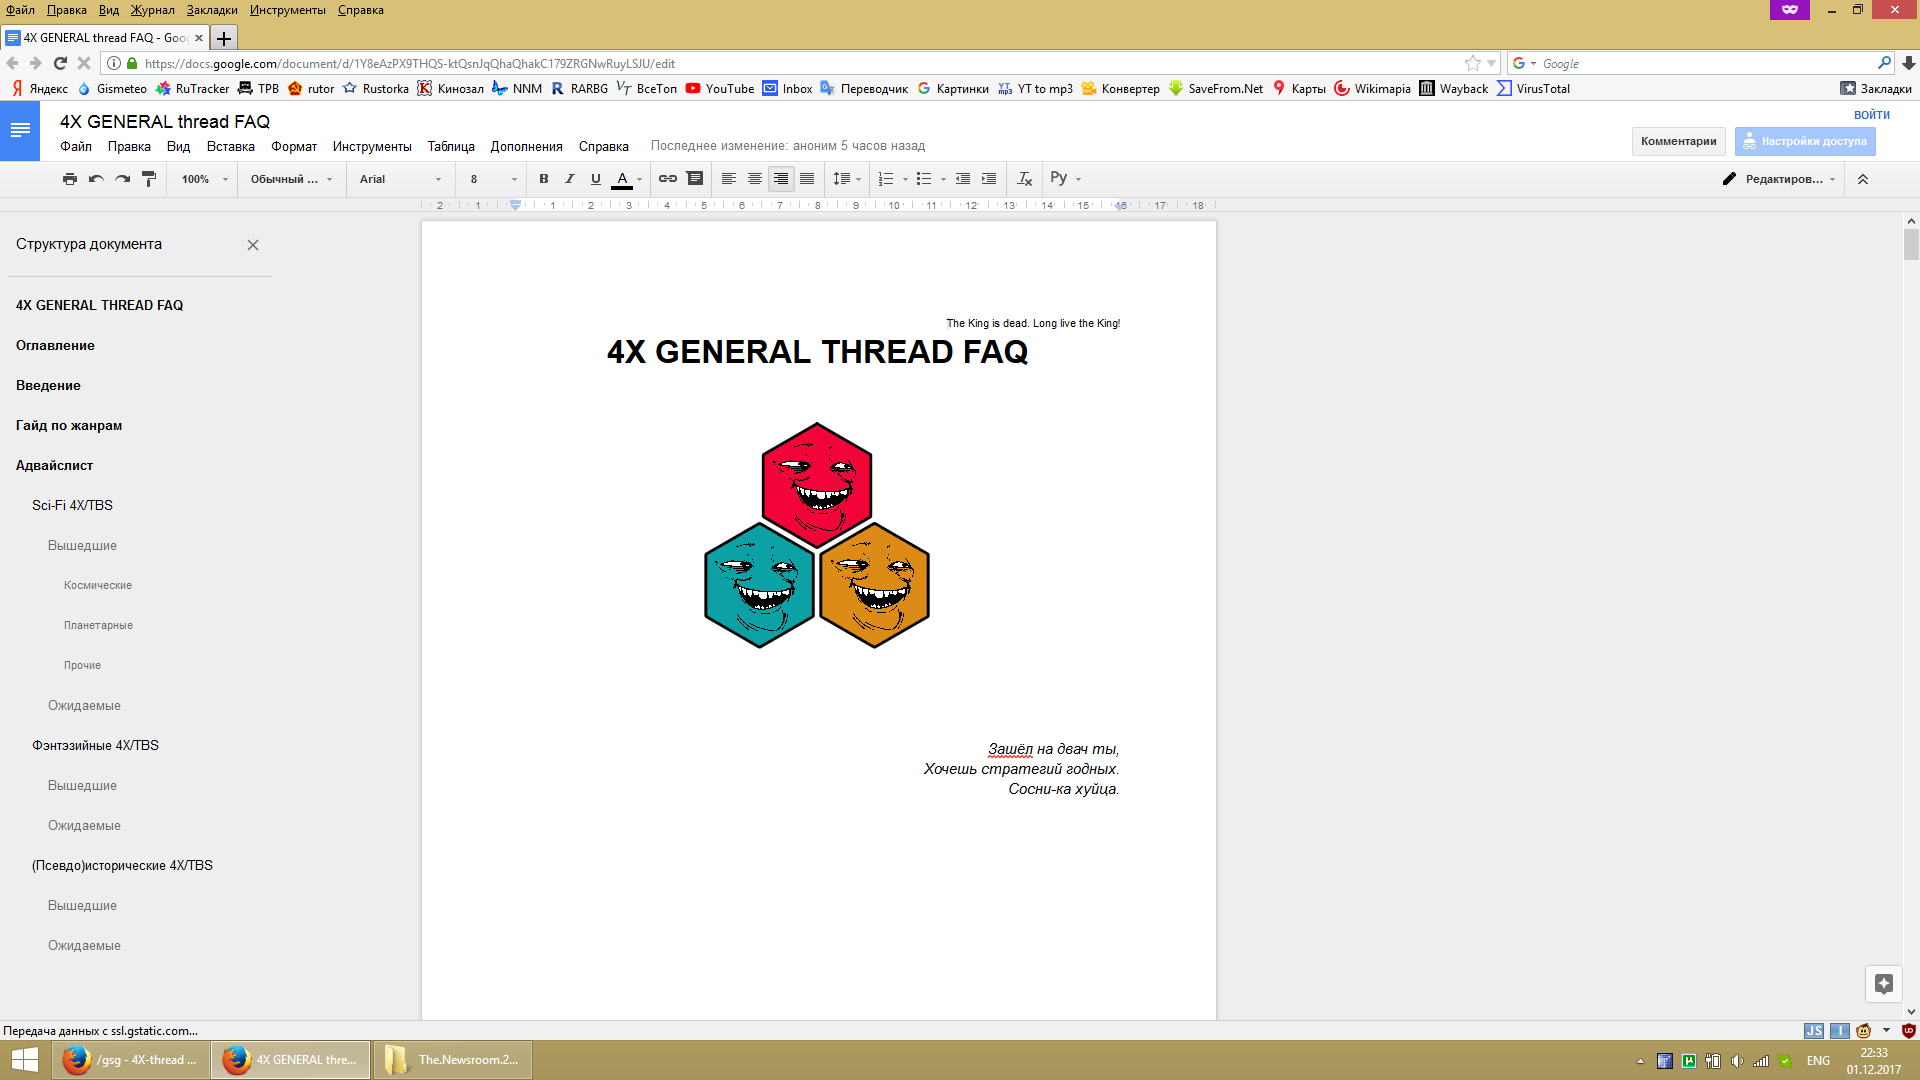The width and height of the screenshot is (1920, 1080).
Task: Open the RuTracker bookmark
Action: tap(192, 89)
